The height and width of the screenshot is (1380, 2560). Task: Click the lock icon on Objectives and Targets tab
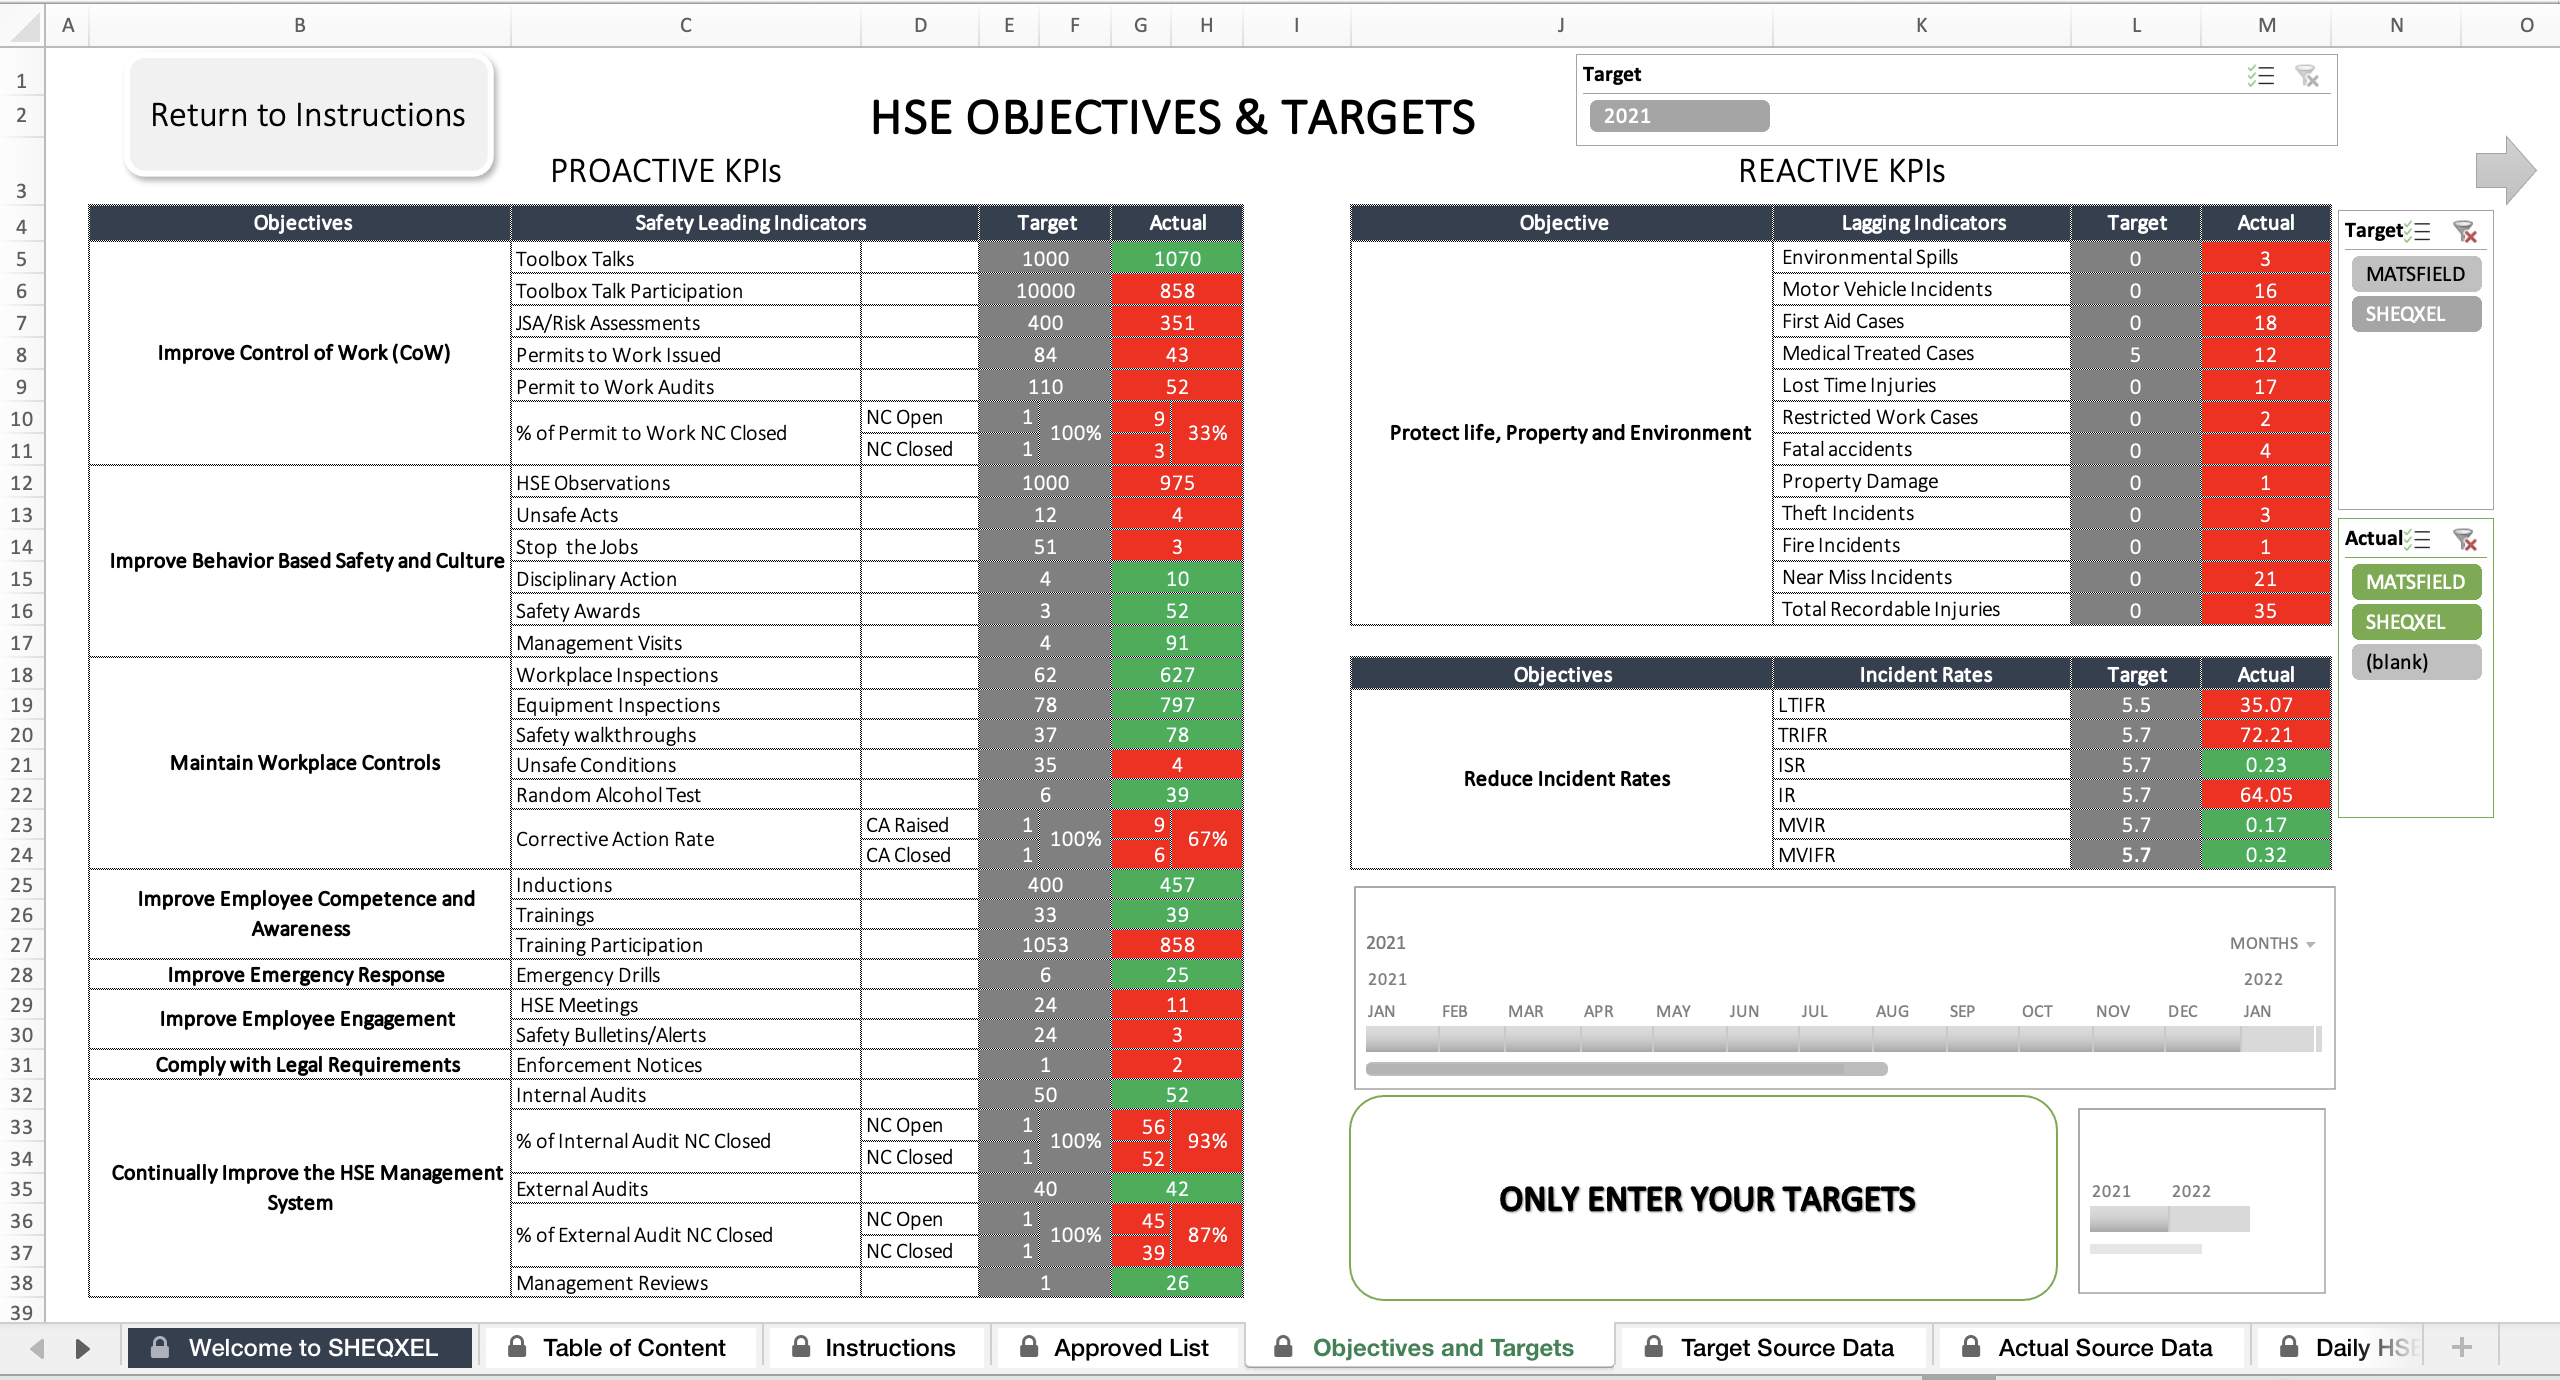pos(1283,1347)
